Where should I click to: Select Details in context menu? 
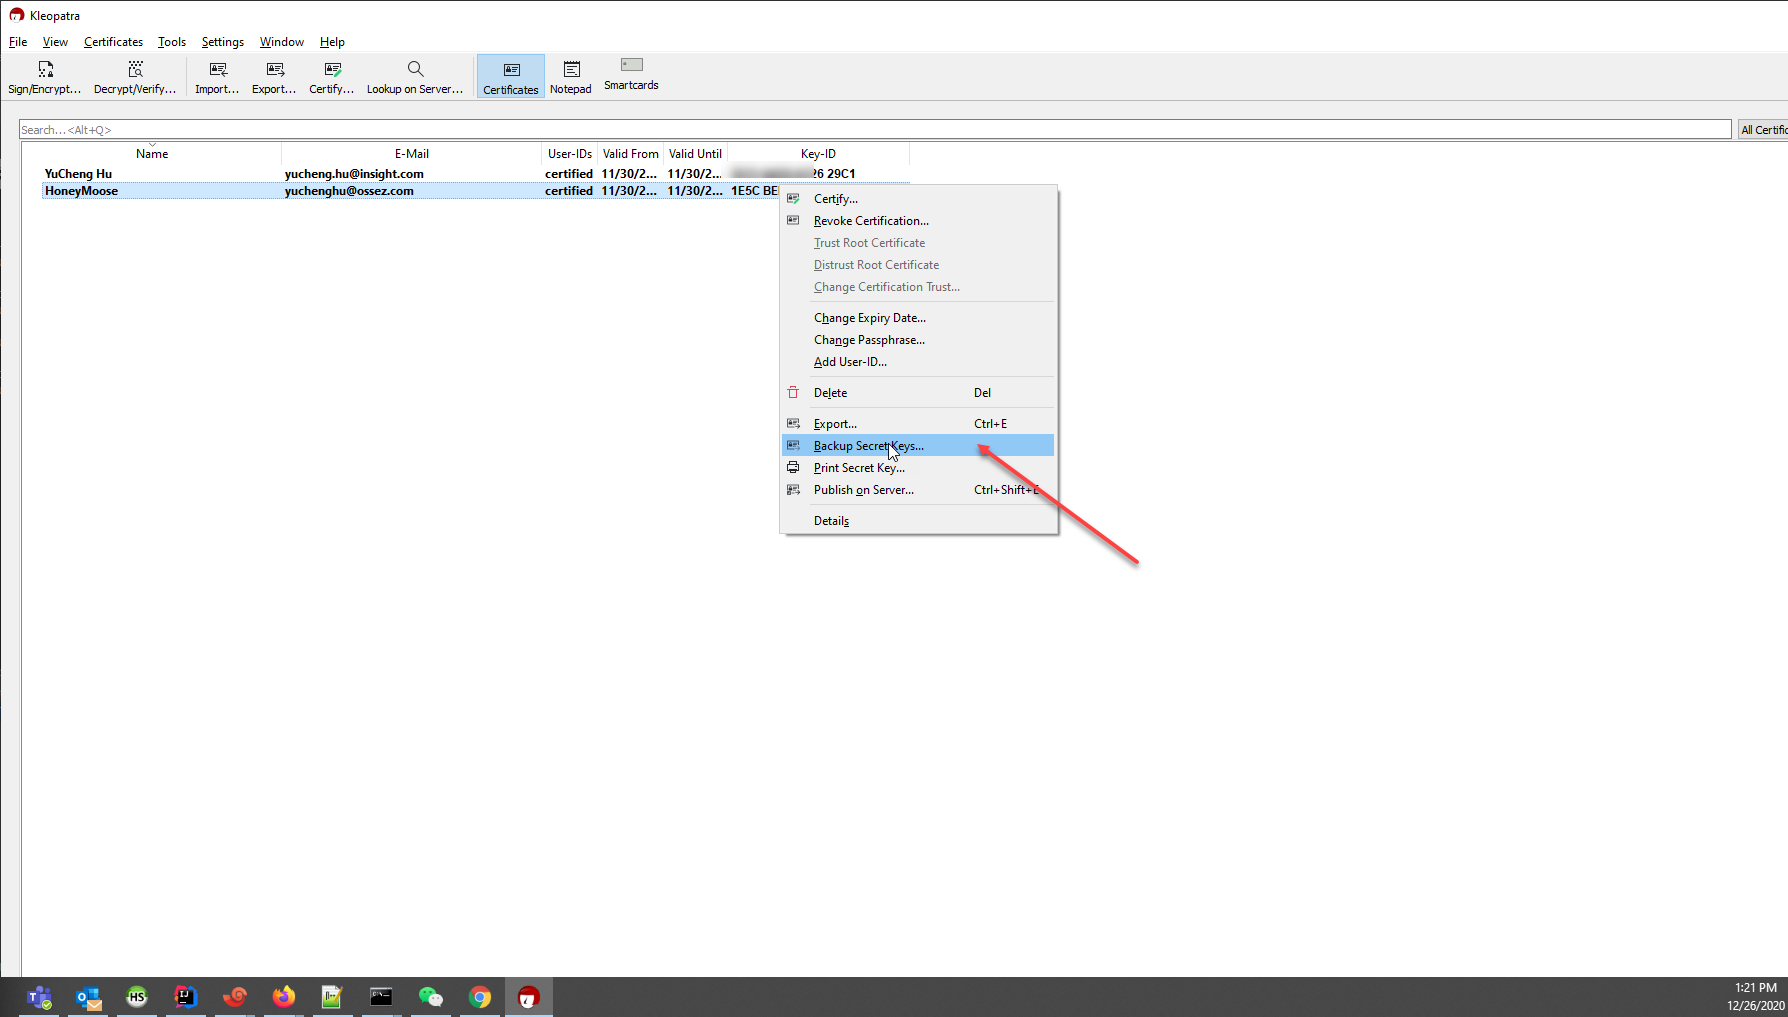(x=917, y=521)
